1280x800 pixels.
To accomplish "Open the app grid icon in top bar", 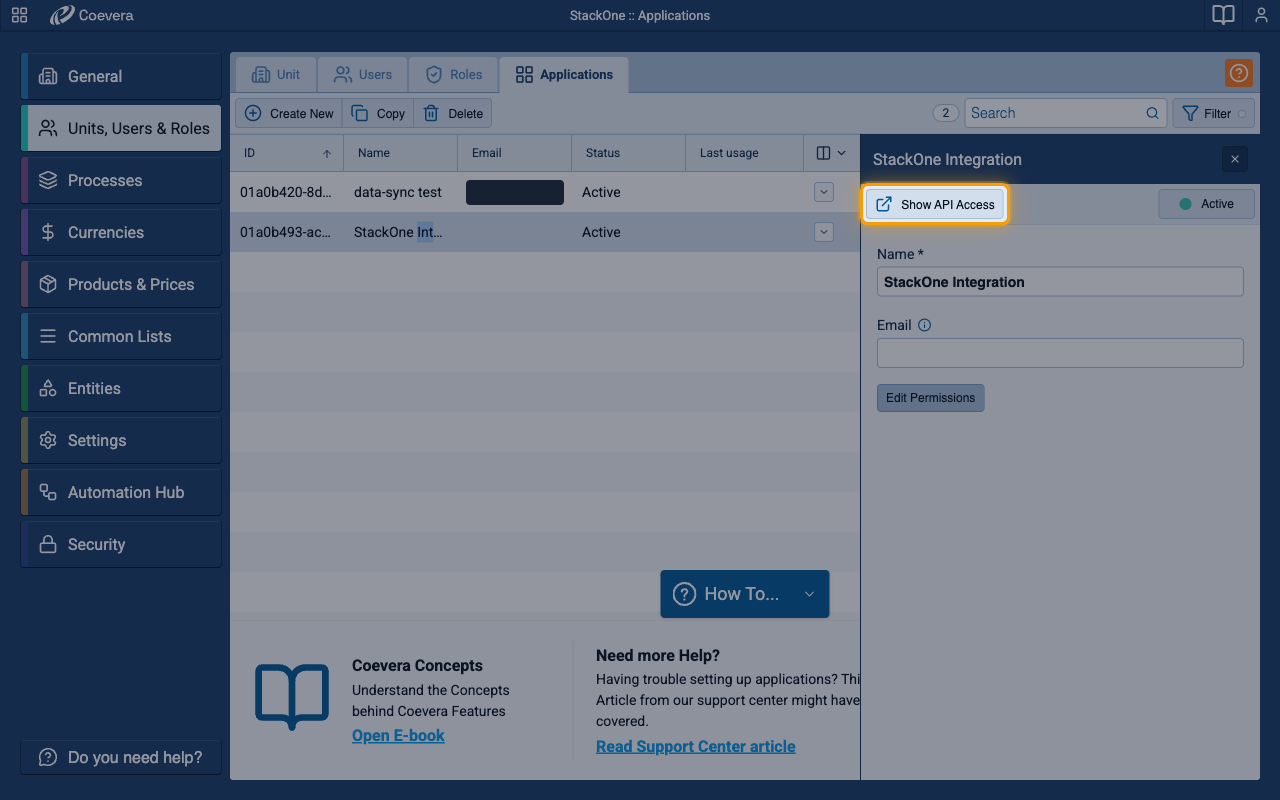I will coord(19,15).
